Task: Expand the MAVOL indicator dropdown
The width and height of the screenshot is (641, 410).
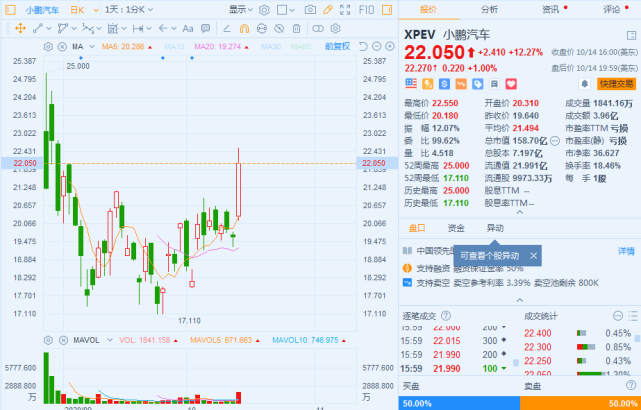Action: point(109,340)
